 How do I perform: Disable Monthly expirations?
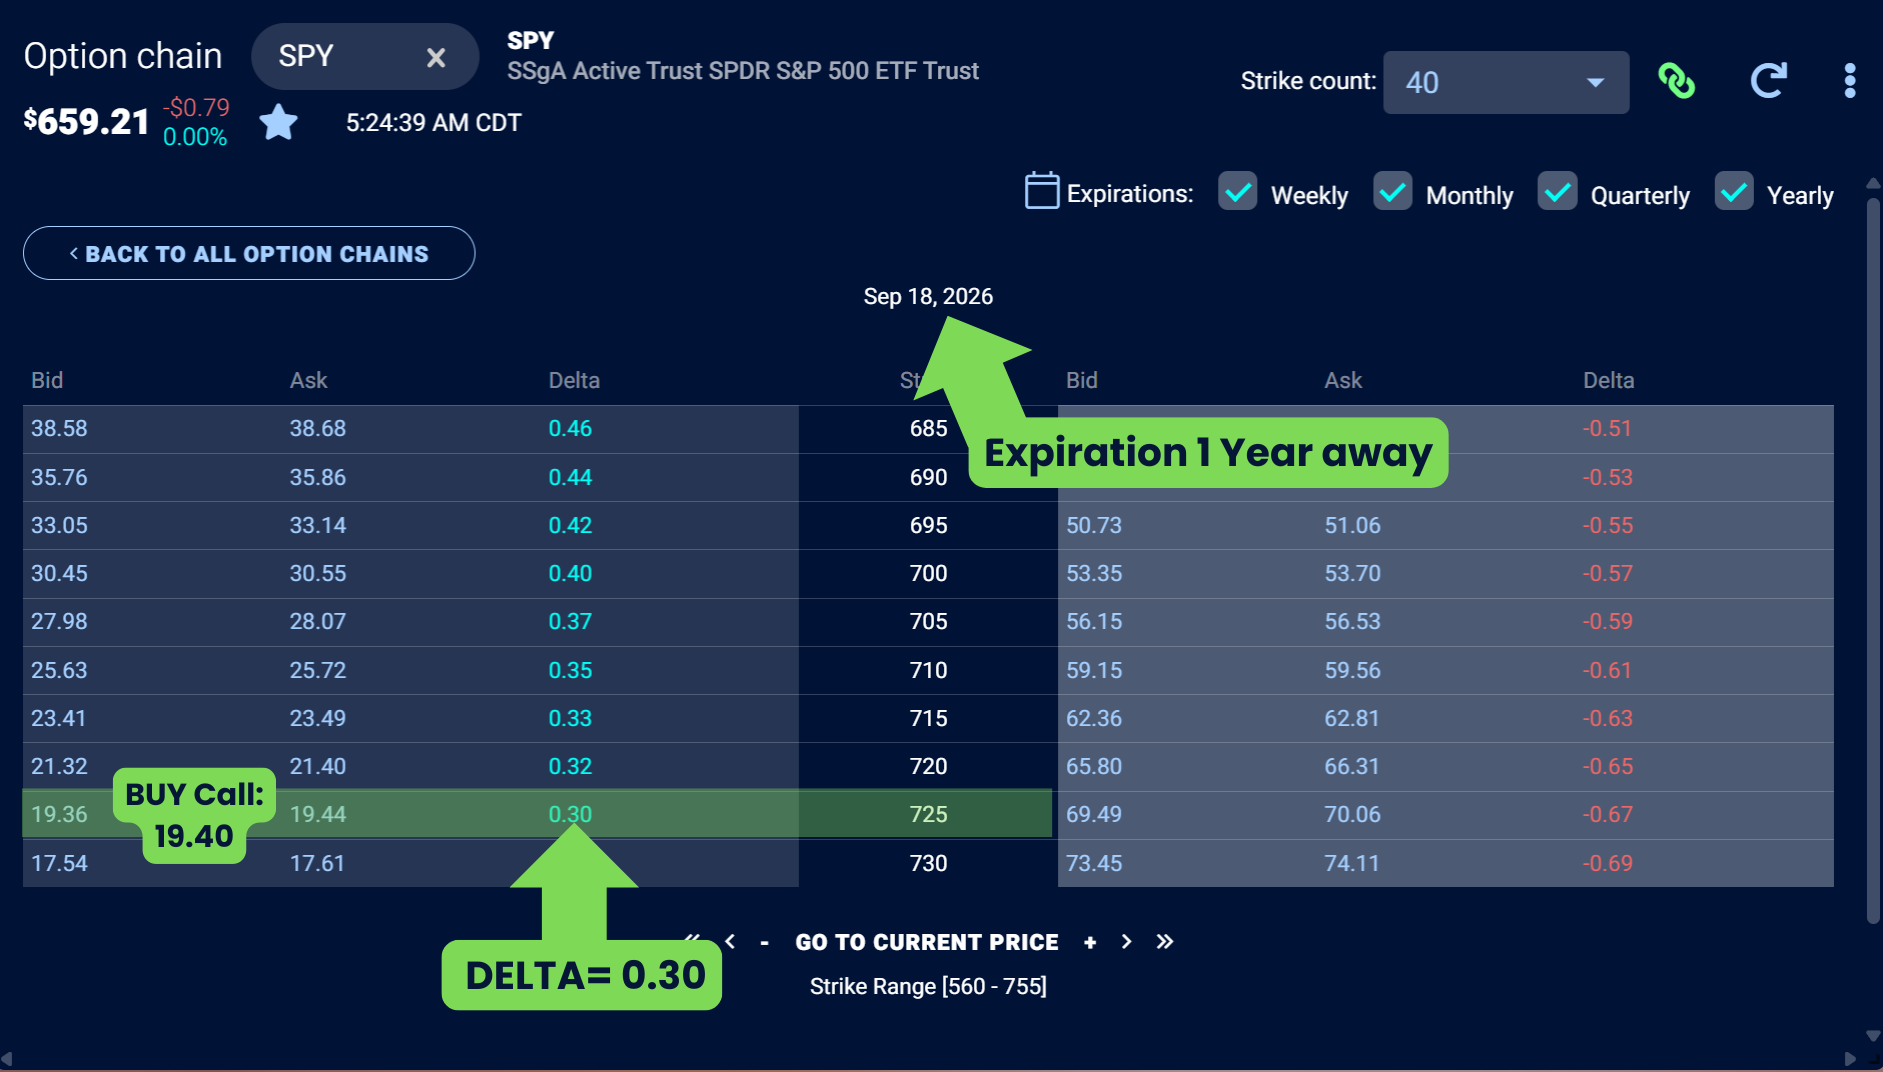(1393, 190)
